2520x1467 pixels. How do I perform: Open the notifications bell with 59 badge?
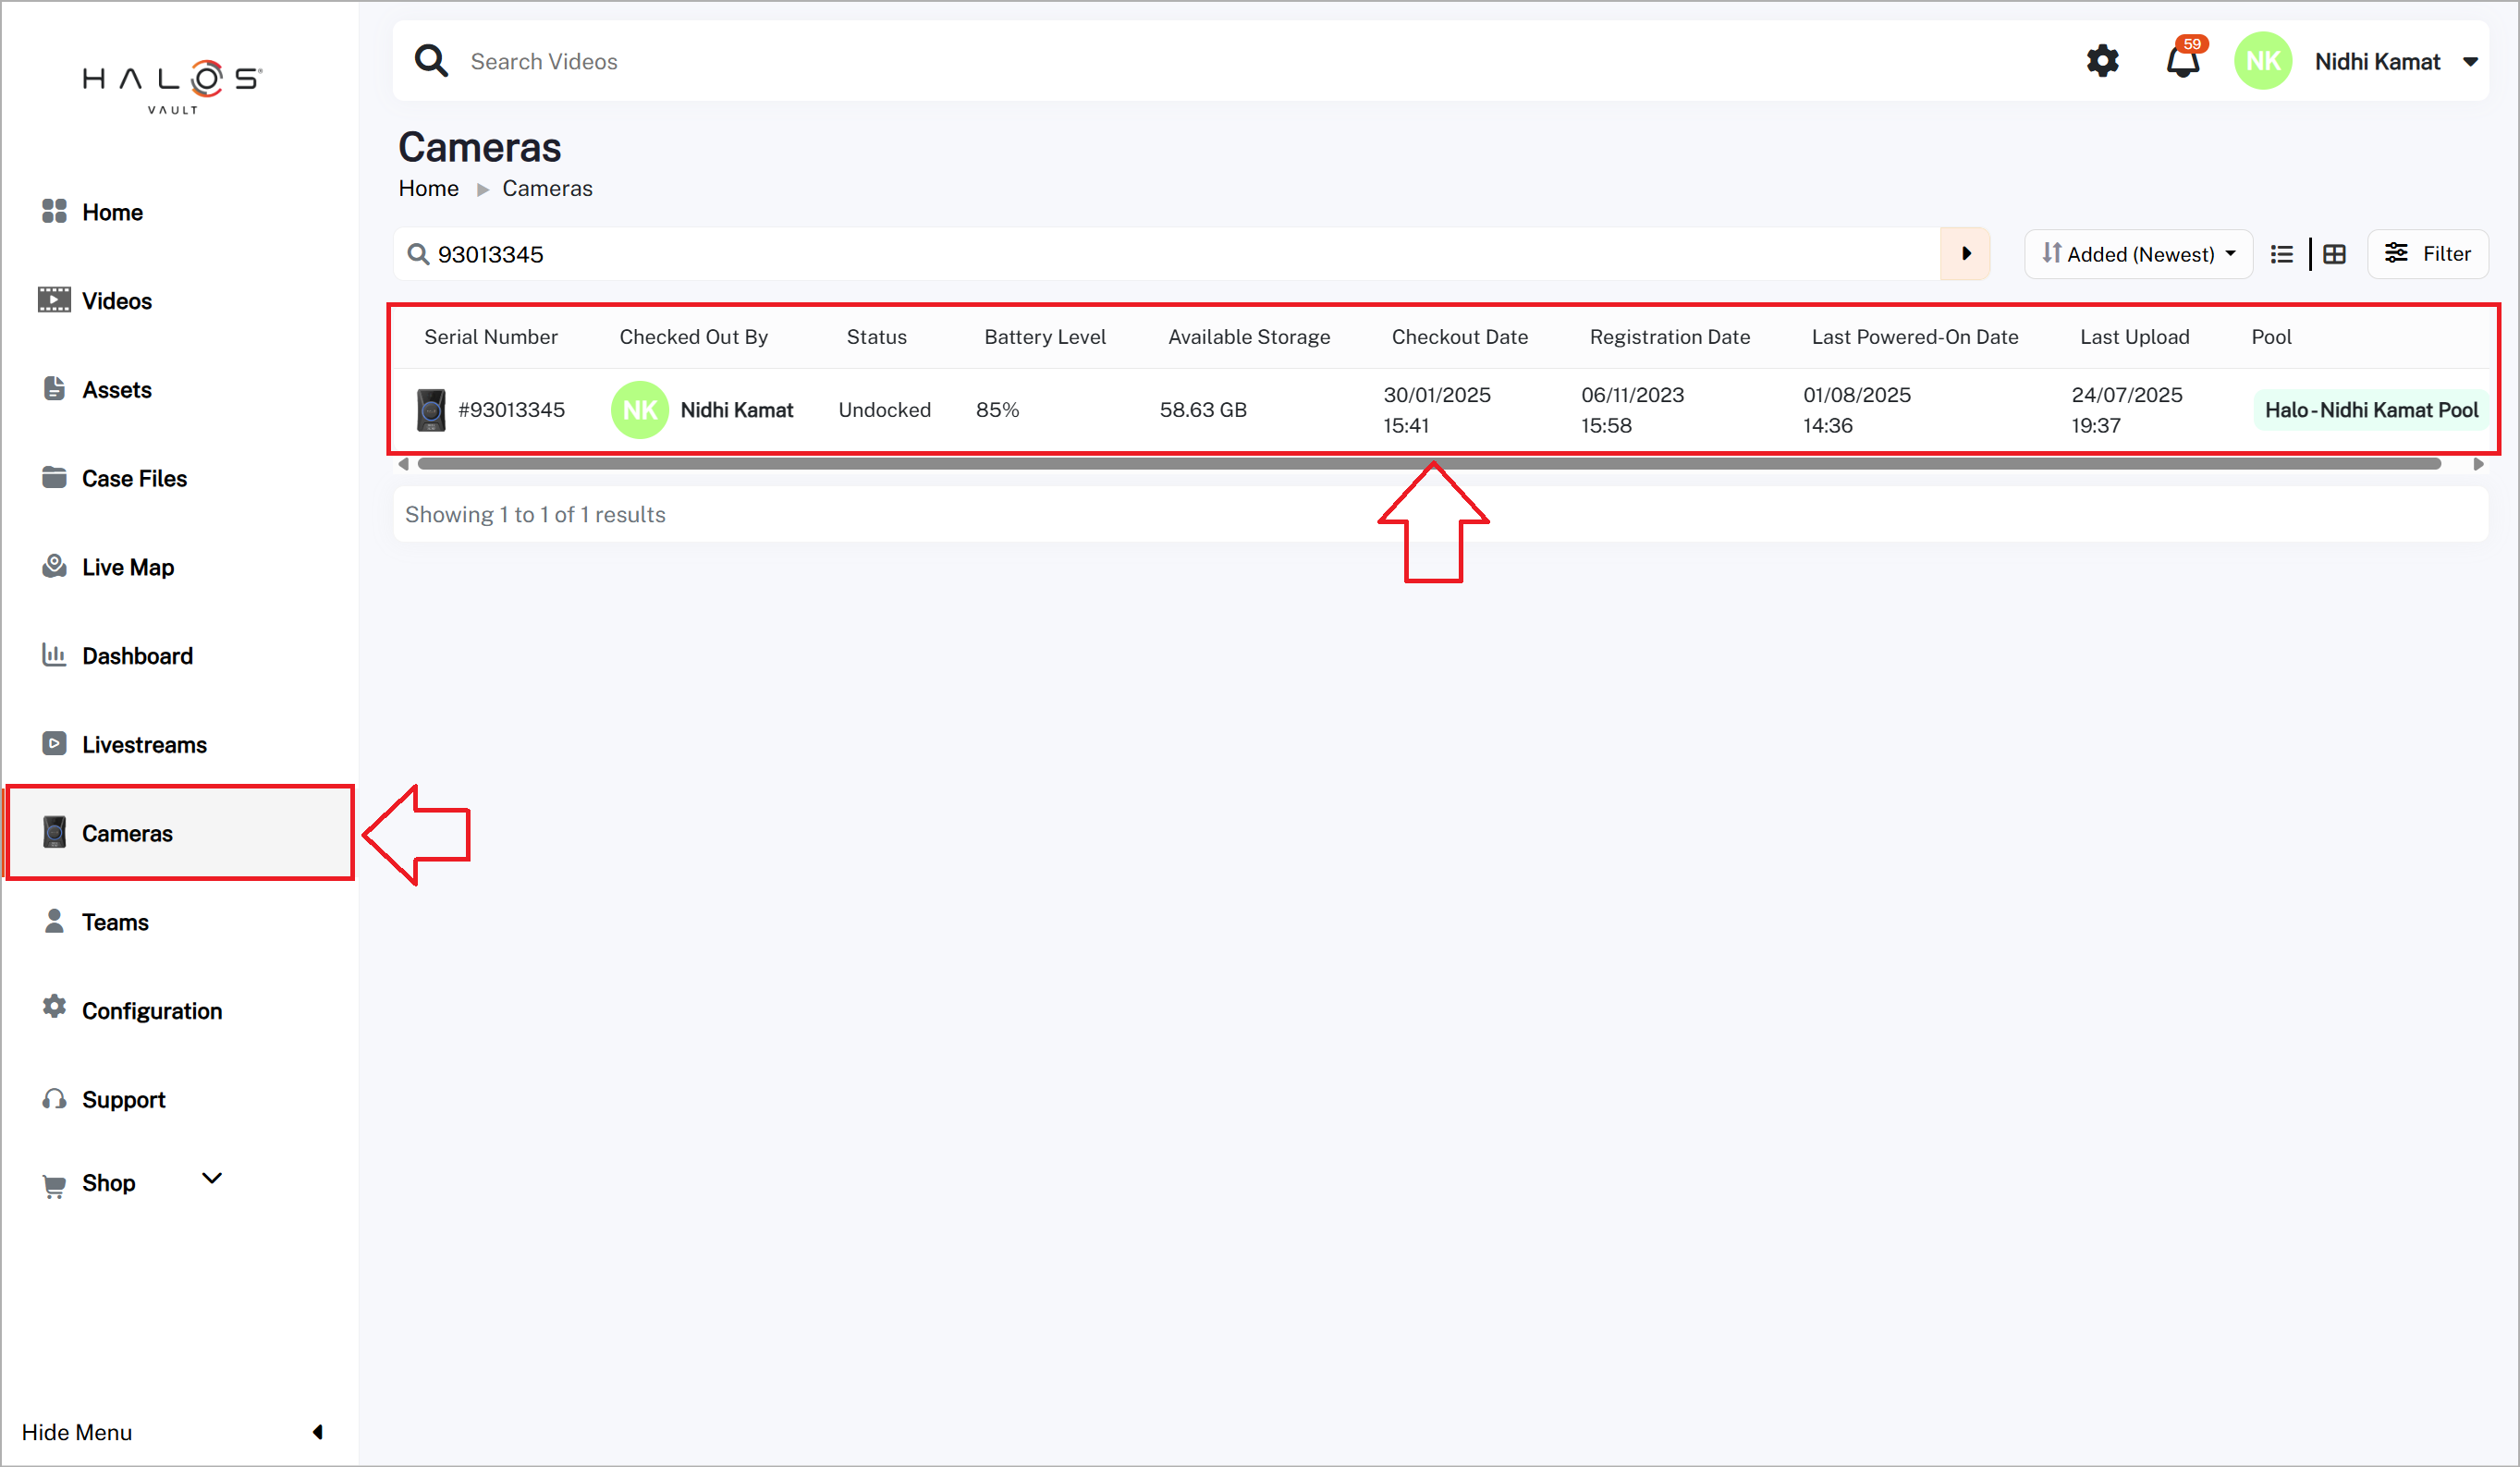2184,59
